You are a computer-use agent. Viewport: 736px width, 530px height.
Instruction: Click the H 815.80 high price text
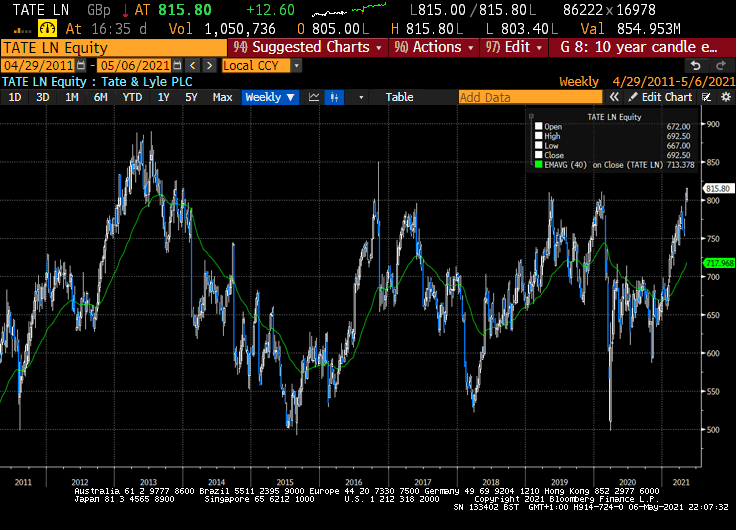[x=427, y=29]
